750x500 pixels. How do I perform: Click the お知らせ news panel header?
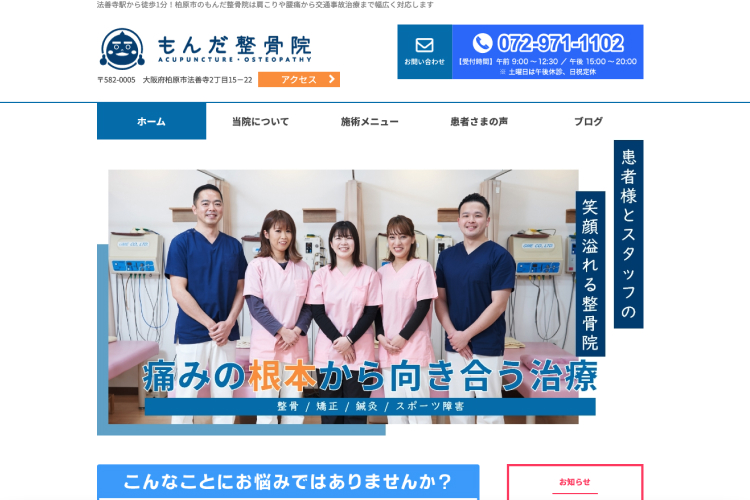574,481
